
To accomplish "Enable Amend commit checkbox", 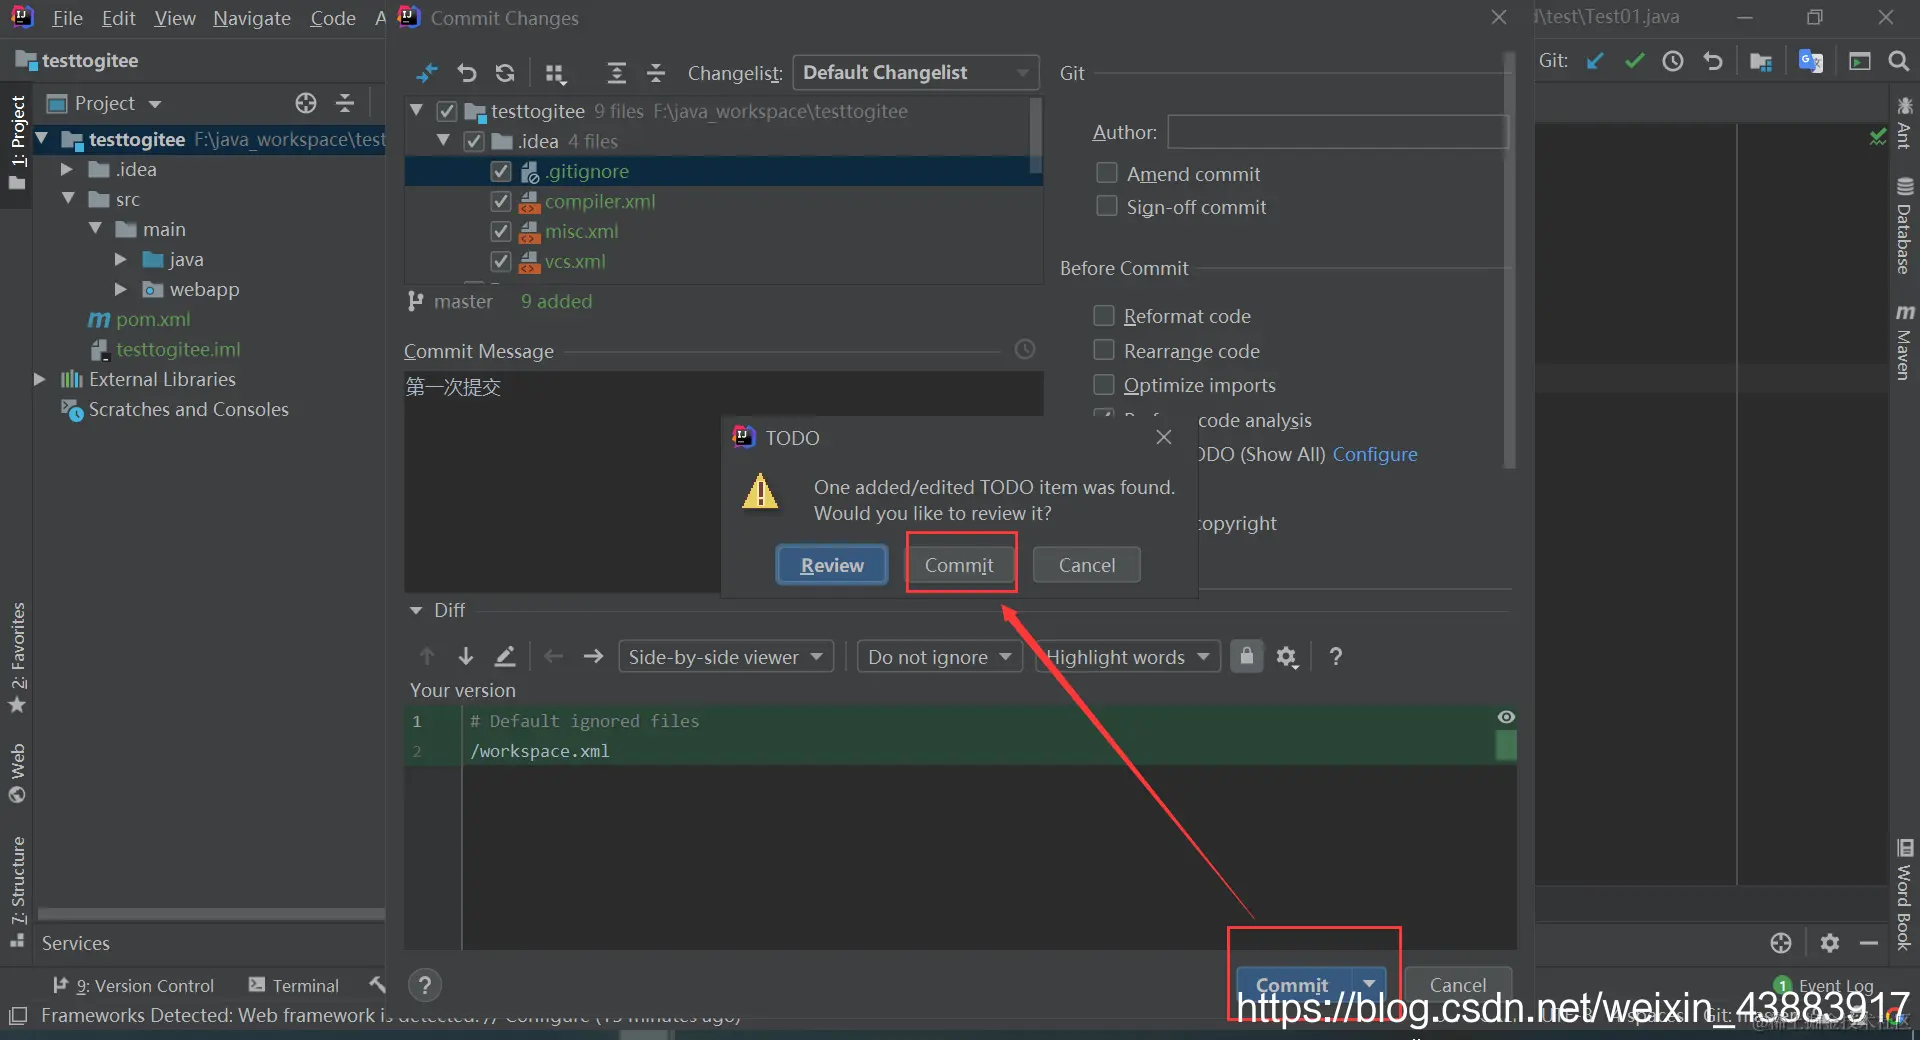I will coord(1107,173).
